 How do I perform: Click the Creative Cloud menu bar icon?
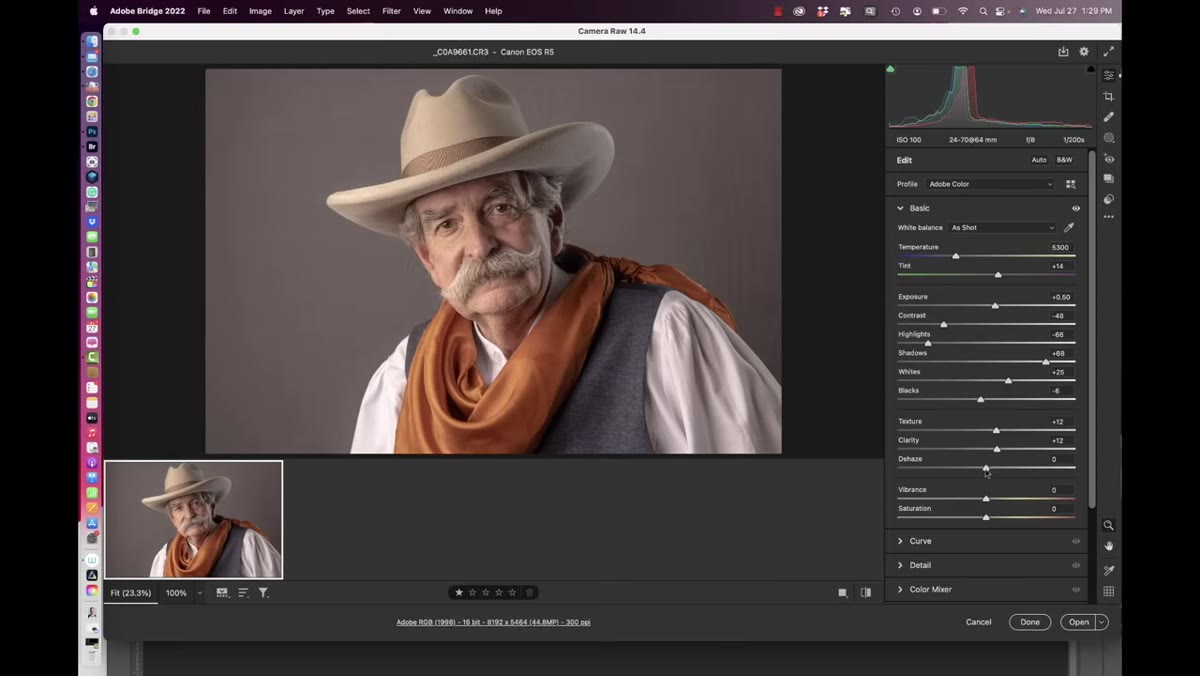[x=799, y=11]
